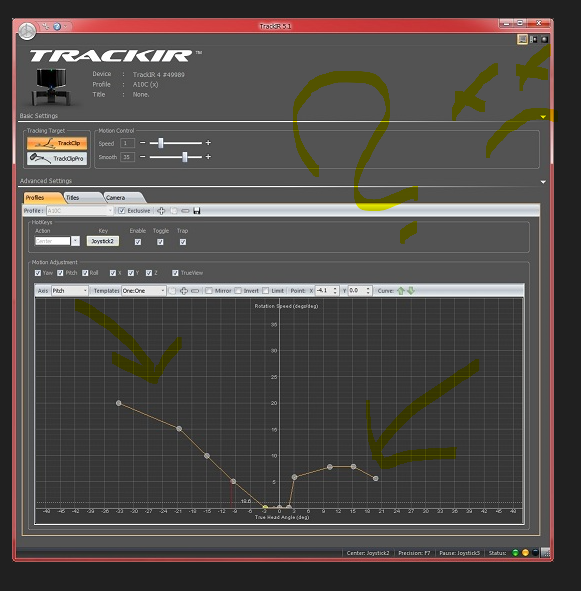Image resolution: width=581 pixels, height=591 pixels.
Task: Click the Smooth slider handle
Action: coord(185,157)
